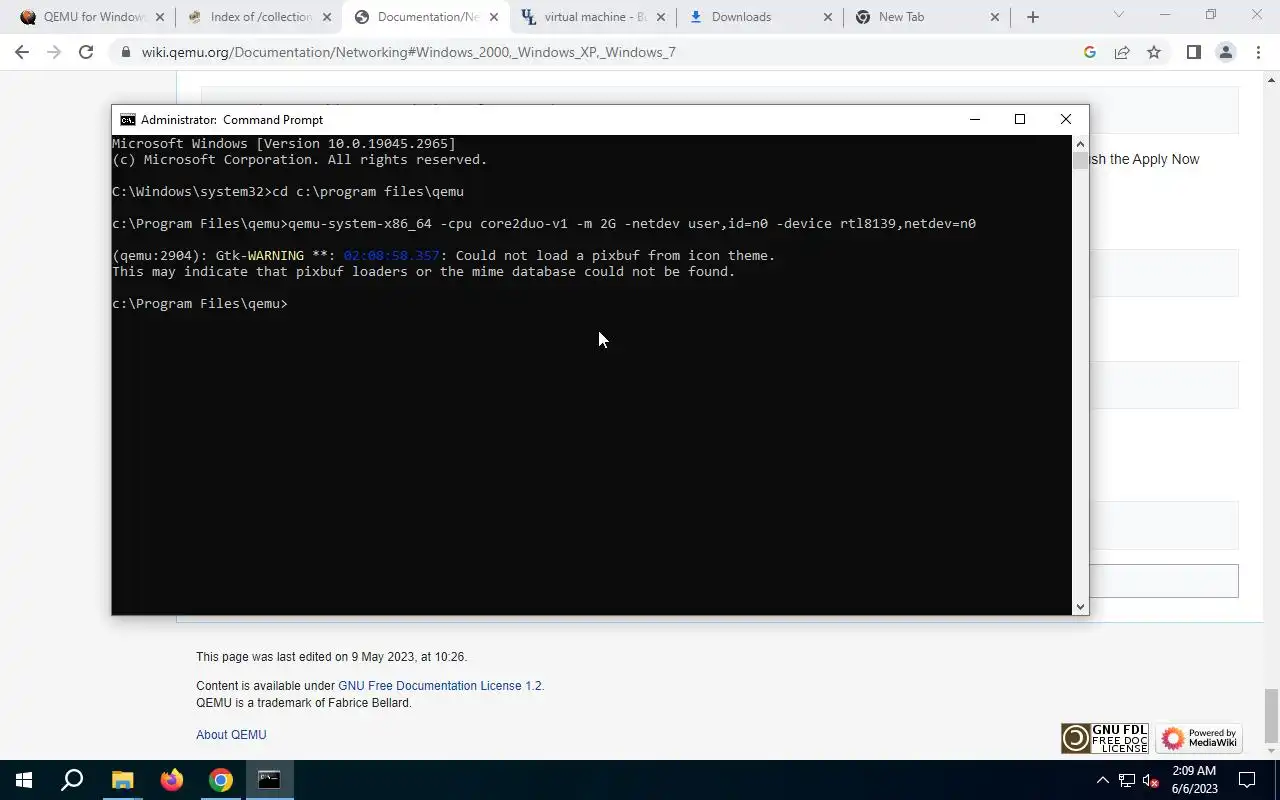
Task: Click the browser page scroll up arrow
Action: [x=1272, y=79]
